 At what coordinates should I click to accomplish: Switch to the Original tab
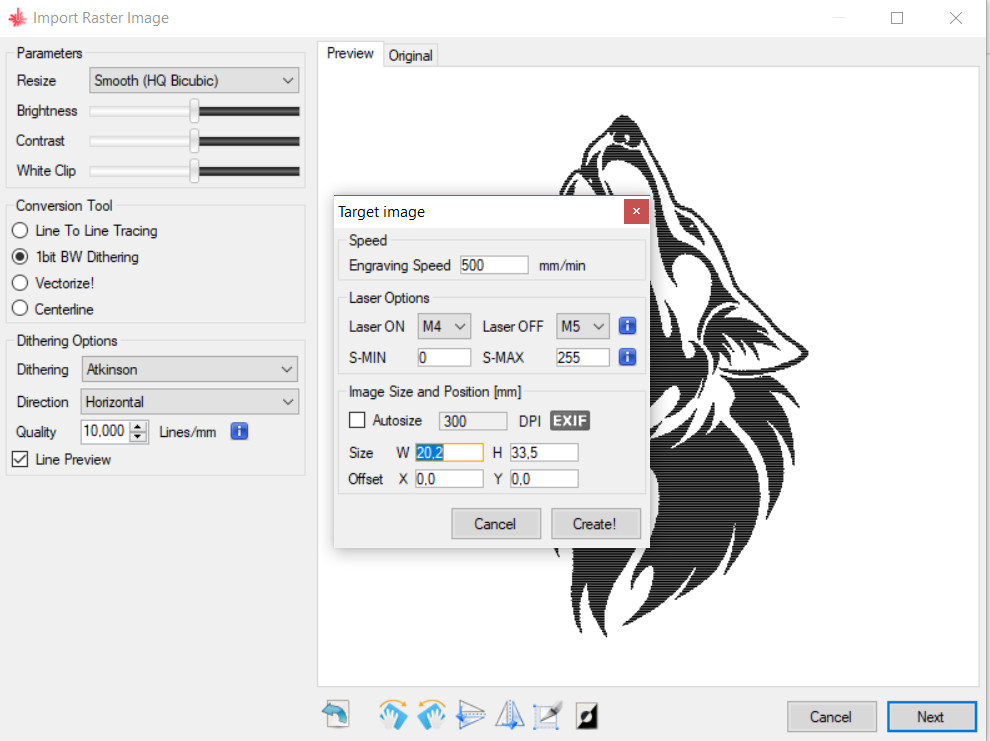click(x=410, y=56)
